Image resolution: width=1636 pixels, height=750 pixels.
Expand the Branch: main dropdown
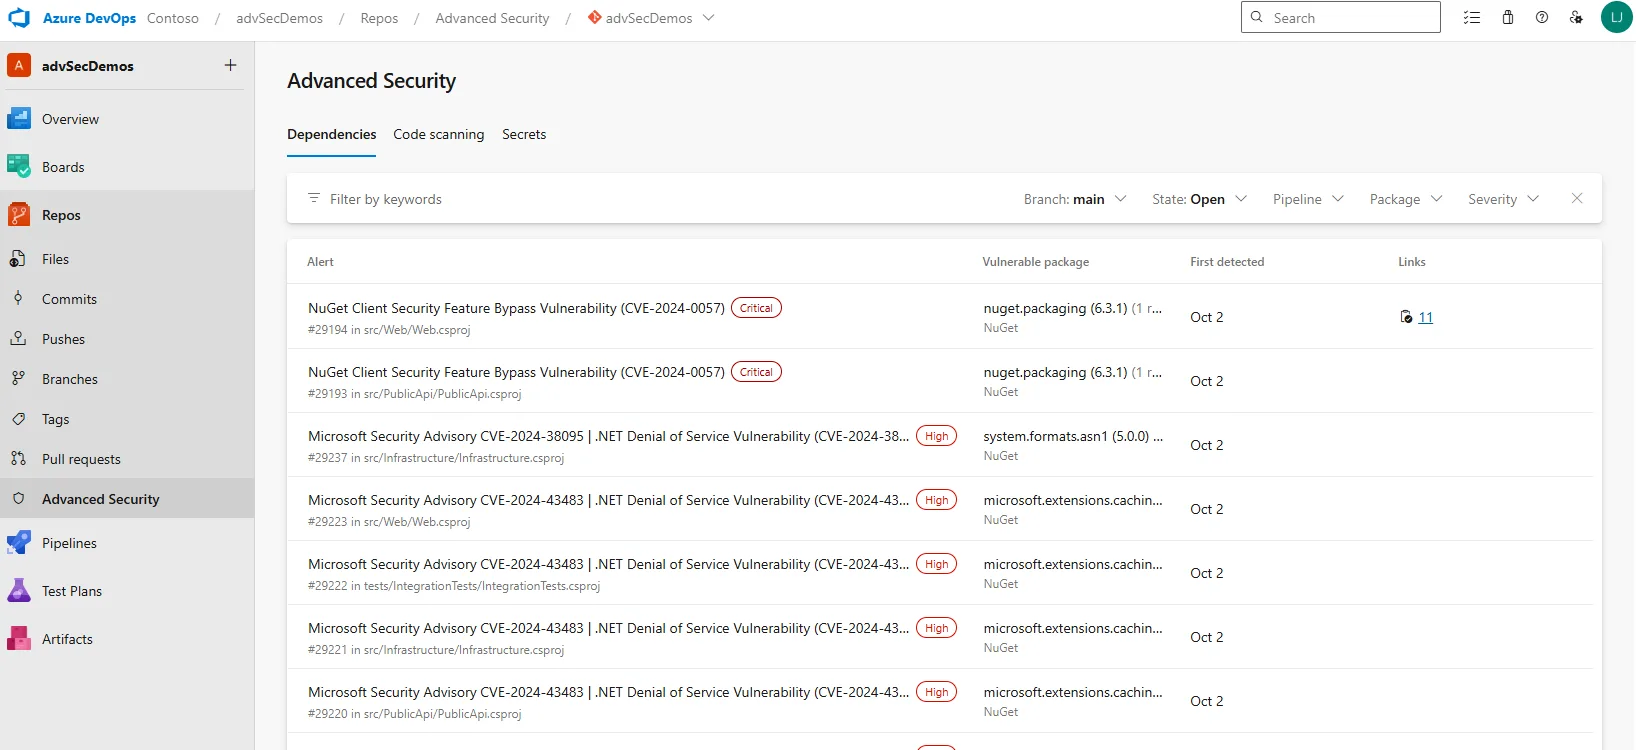click(1075, 199)
